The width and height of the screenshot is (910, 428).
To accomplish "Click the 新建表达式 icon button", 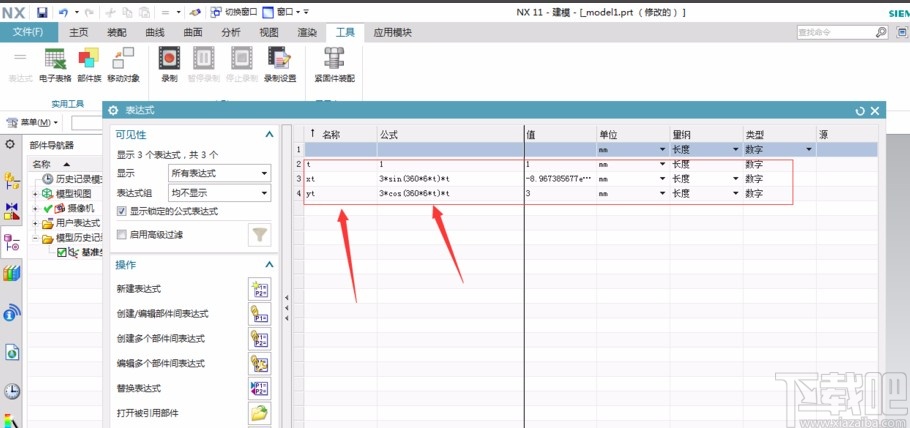I will tap(259, 289).
